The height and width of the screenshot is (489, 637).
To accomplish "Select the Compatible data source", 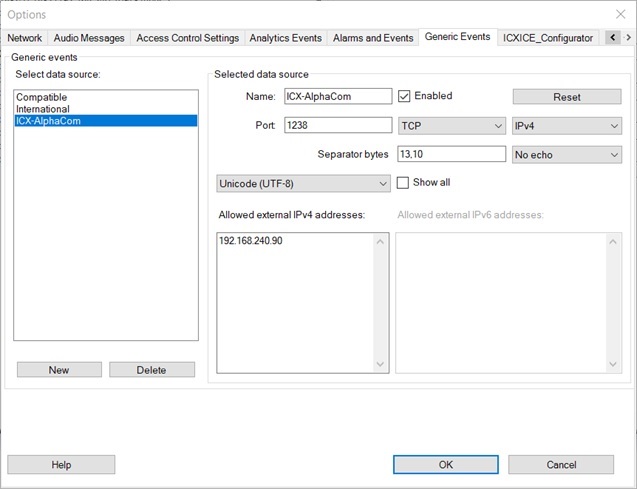I will click(42, 97).
